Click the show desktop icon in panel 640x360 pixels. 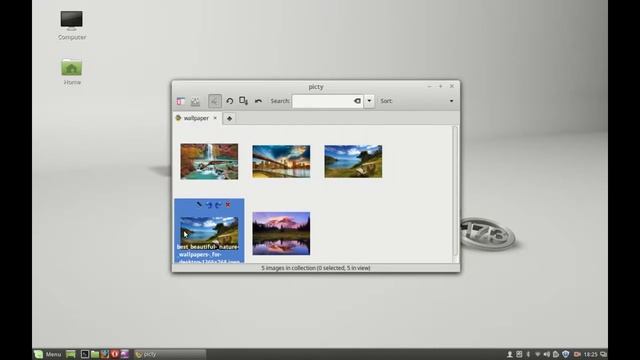(71, 354)
